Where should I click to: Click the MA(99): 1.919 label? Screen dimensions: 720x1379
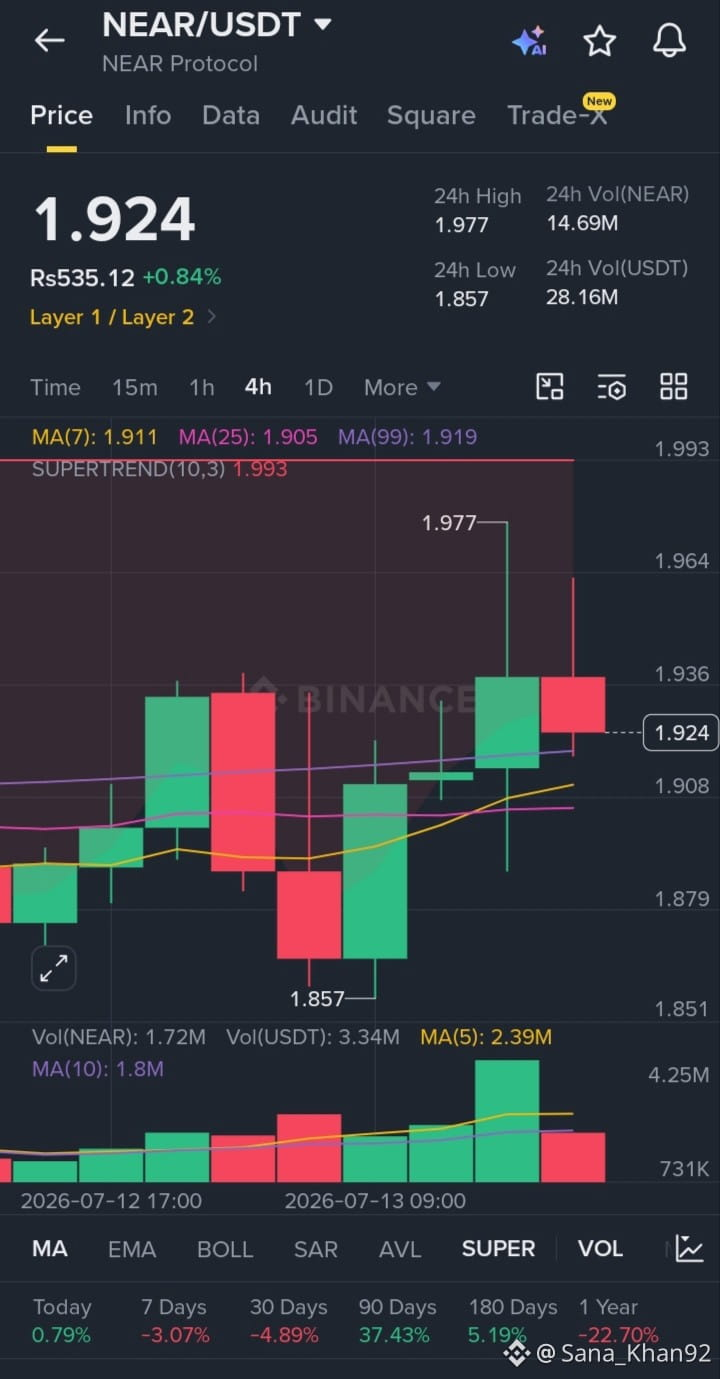407,437
